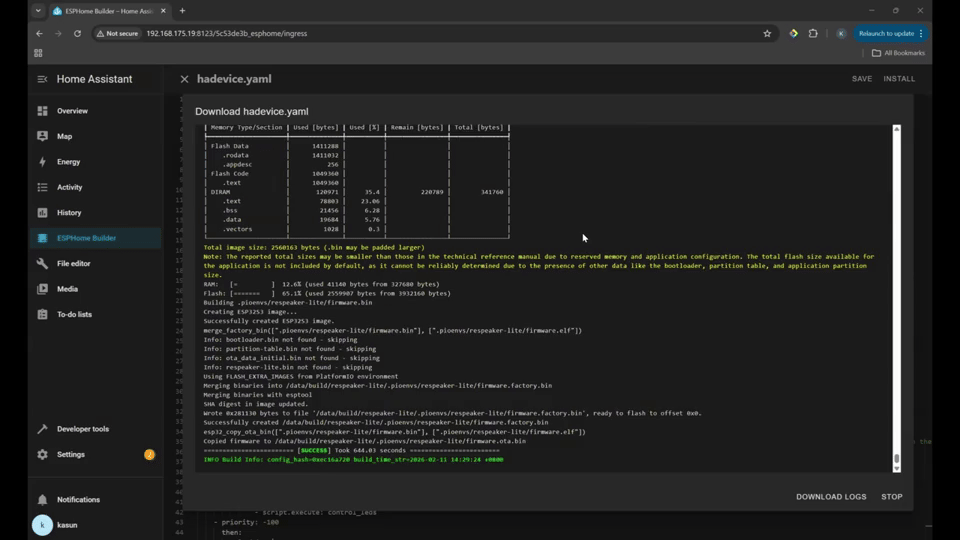Viewport: 960px width, 540px height.
Task: Open the Media panel
Action: 67,289
